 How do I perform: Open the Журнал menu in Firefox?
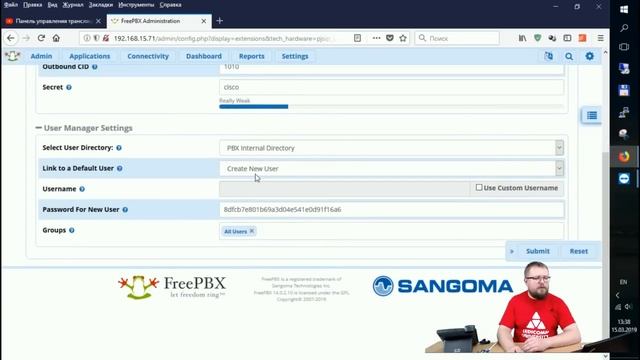(x=73, y=5)
